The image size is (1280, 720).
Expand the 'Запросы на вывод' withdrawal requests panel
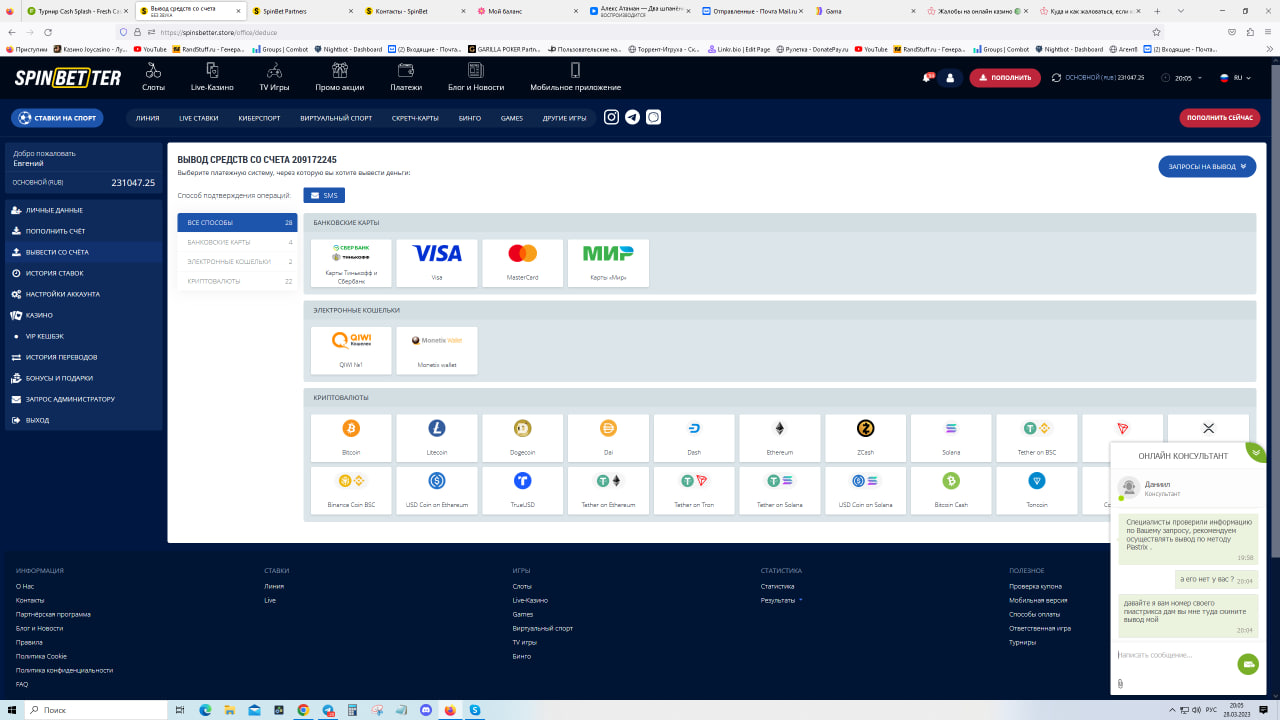pos(1207,167)
